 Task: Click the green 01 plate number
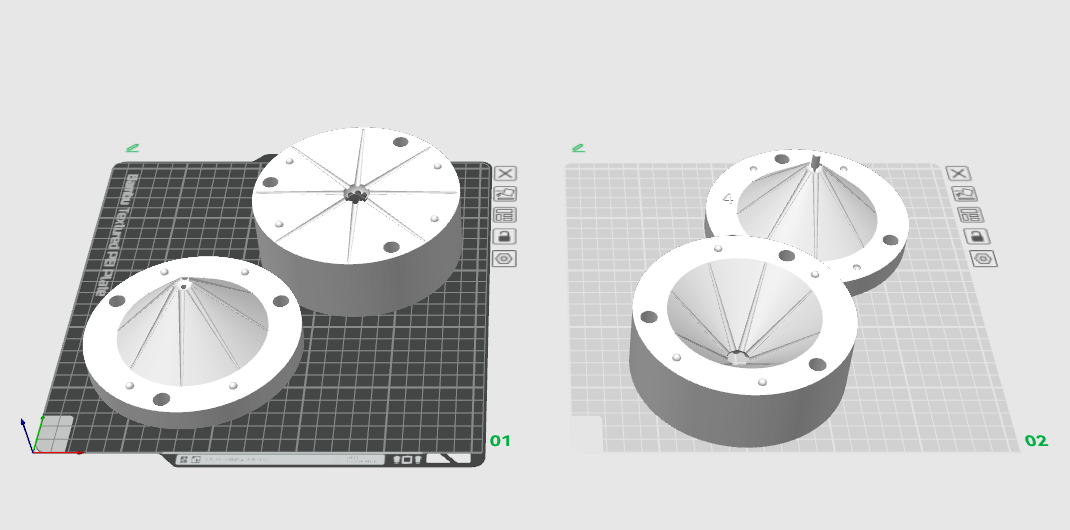pyautogui.click(x=500, y=441)
